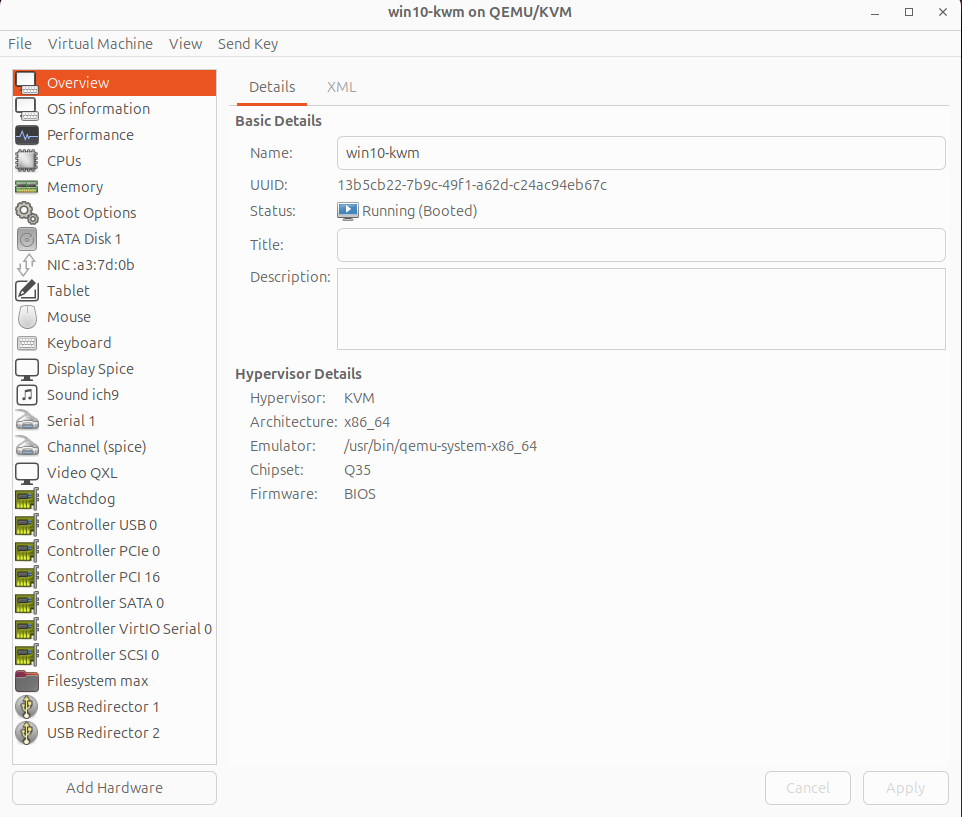This screenshot has width=962, height=817.
Task: Click the Apply button
Action: click(905, 787)
